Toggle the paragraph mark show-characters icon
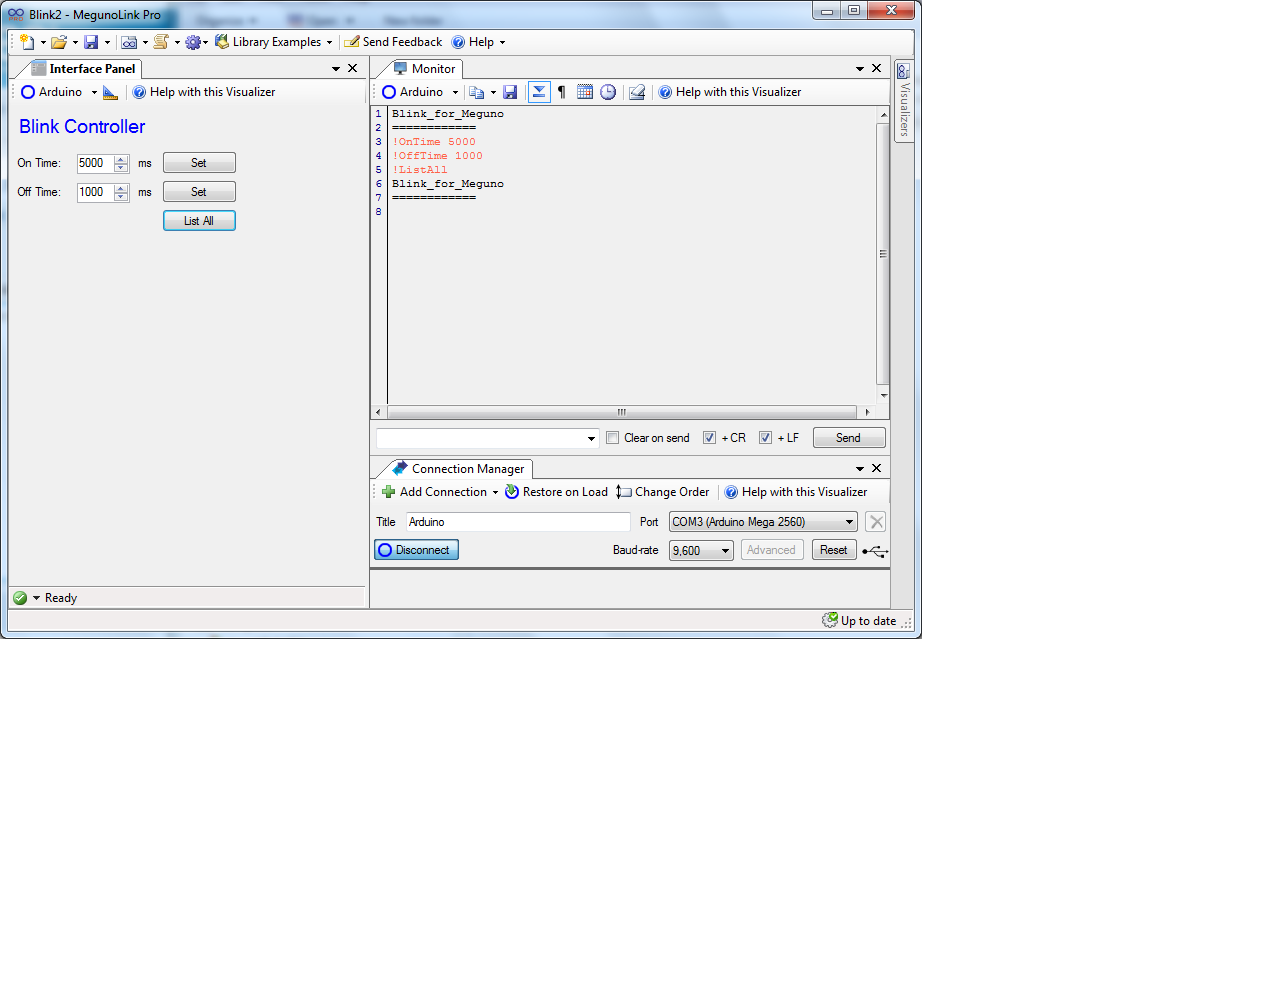 pos(562,92)
